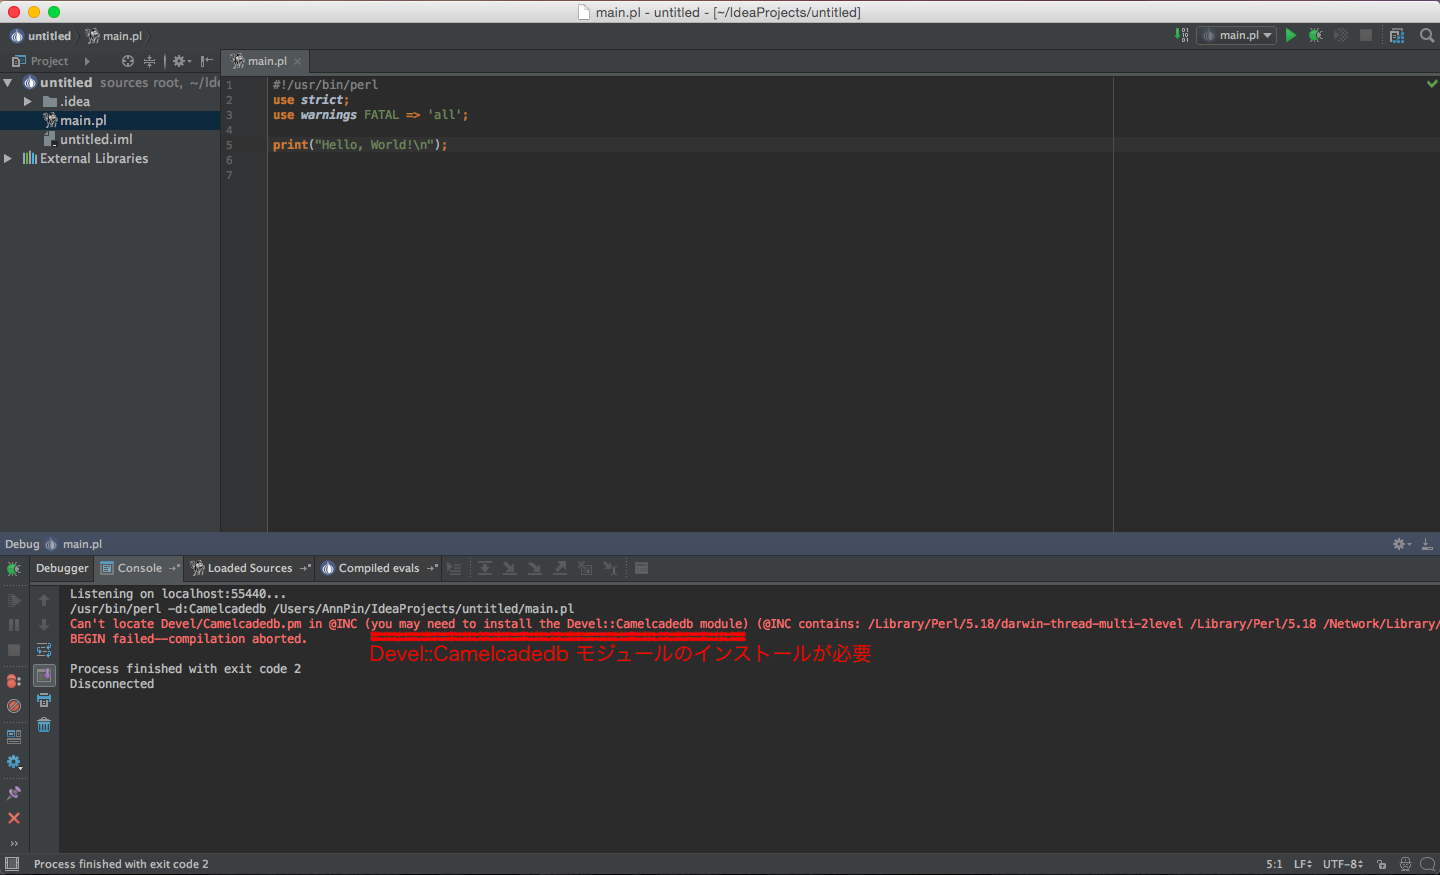Screen dimensions: 1440x875
Task: Expand External Libraries node
Action: coord(8,158)
